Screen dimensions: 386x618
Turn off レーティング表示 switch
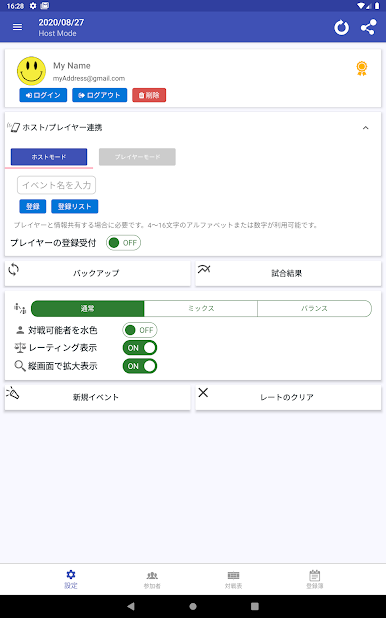tap(140, 348)
